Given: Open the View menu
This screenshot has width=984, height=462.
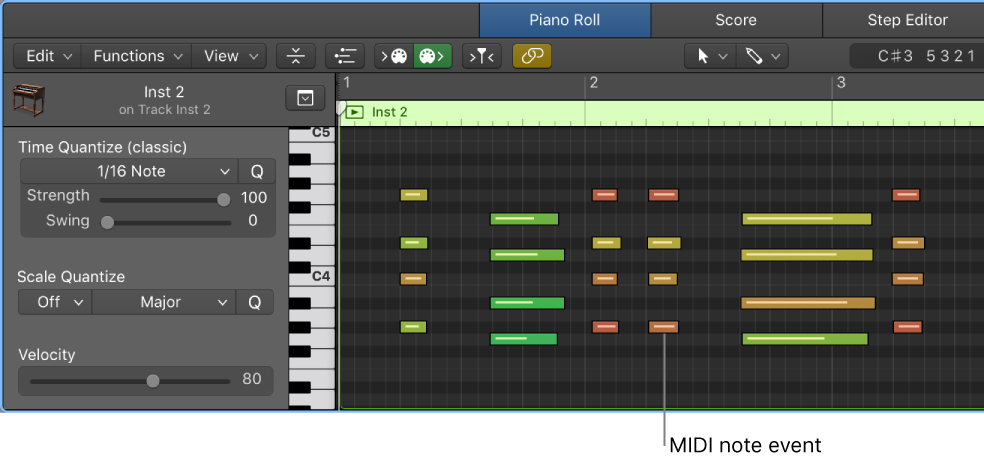Looking at the screenshot, I should pos(229,56).
